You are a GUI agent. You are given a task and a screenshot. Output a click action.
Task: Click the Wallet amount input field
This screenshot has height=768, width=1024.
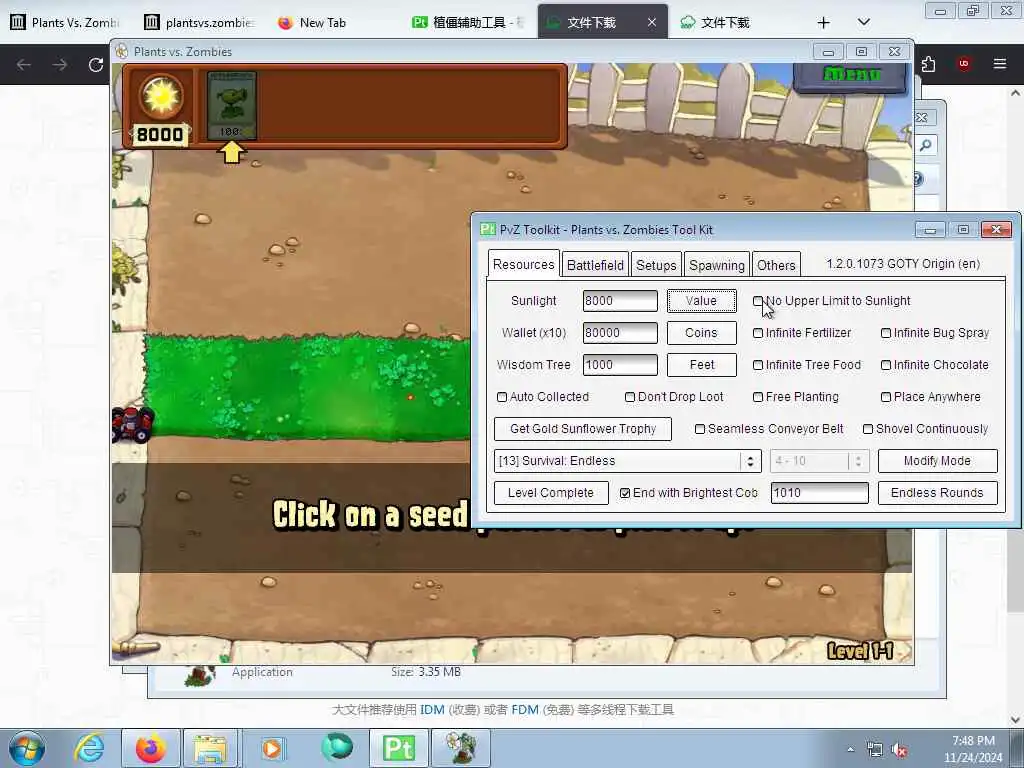(x=620, y=332)
